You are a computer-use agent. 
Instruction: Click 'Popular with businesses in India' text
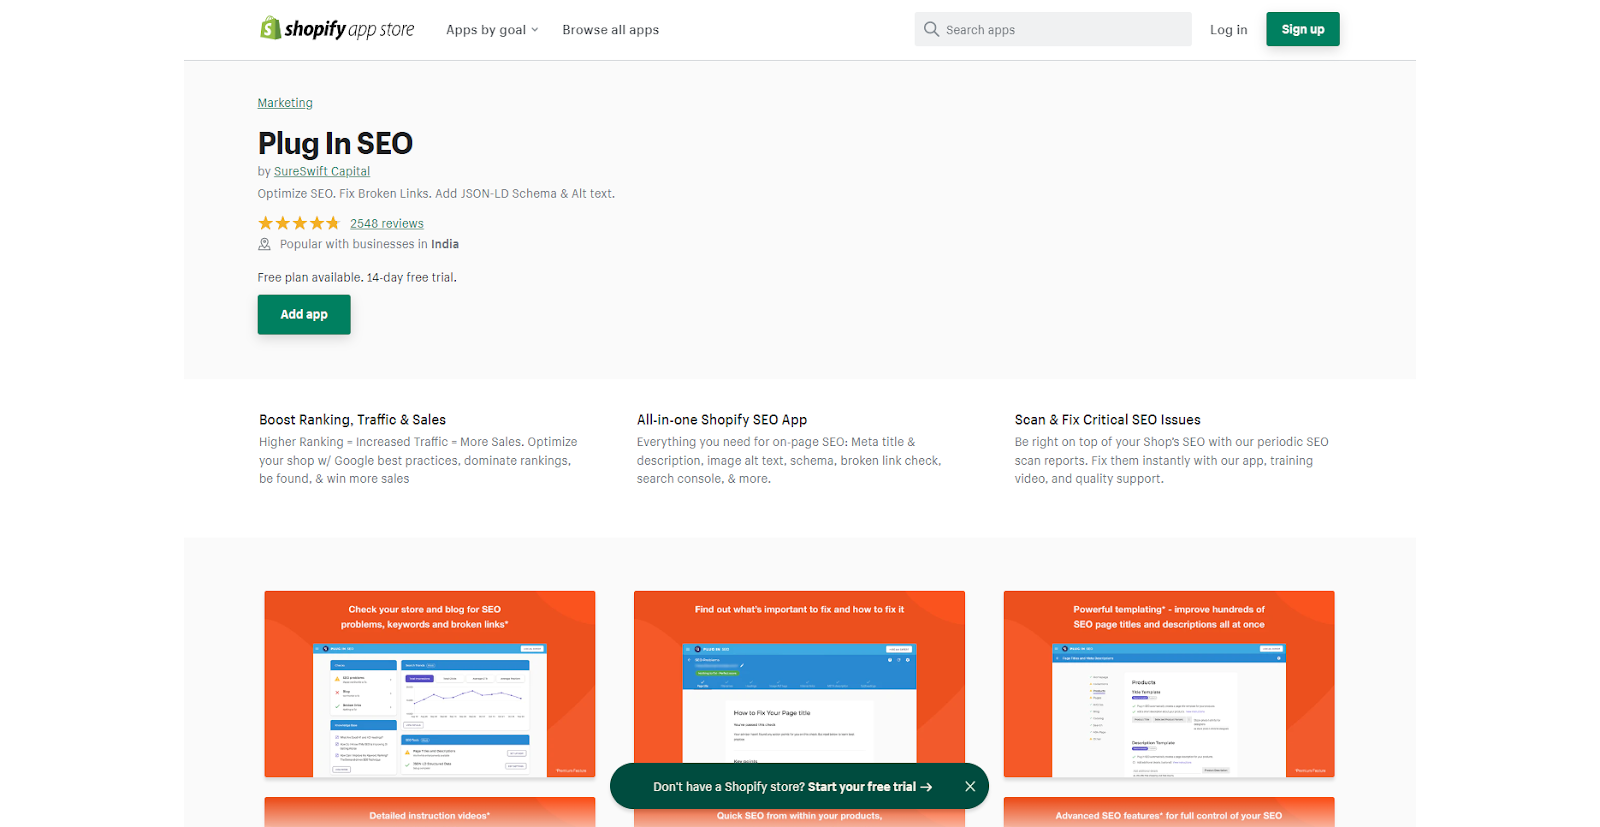point(369,244)
